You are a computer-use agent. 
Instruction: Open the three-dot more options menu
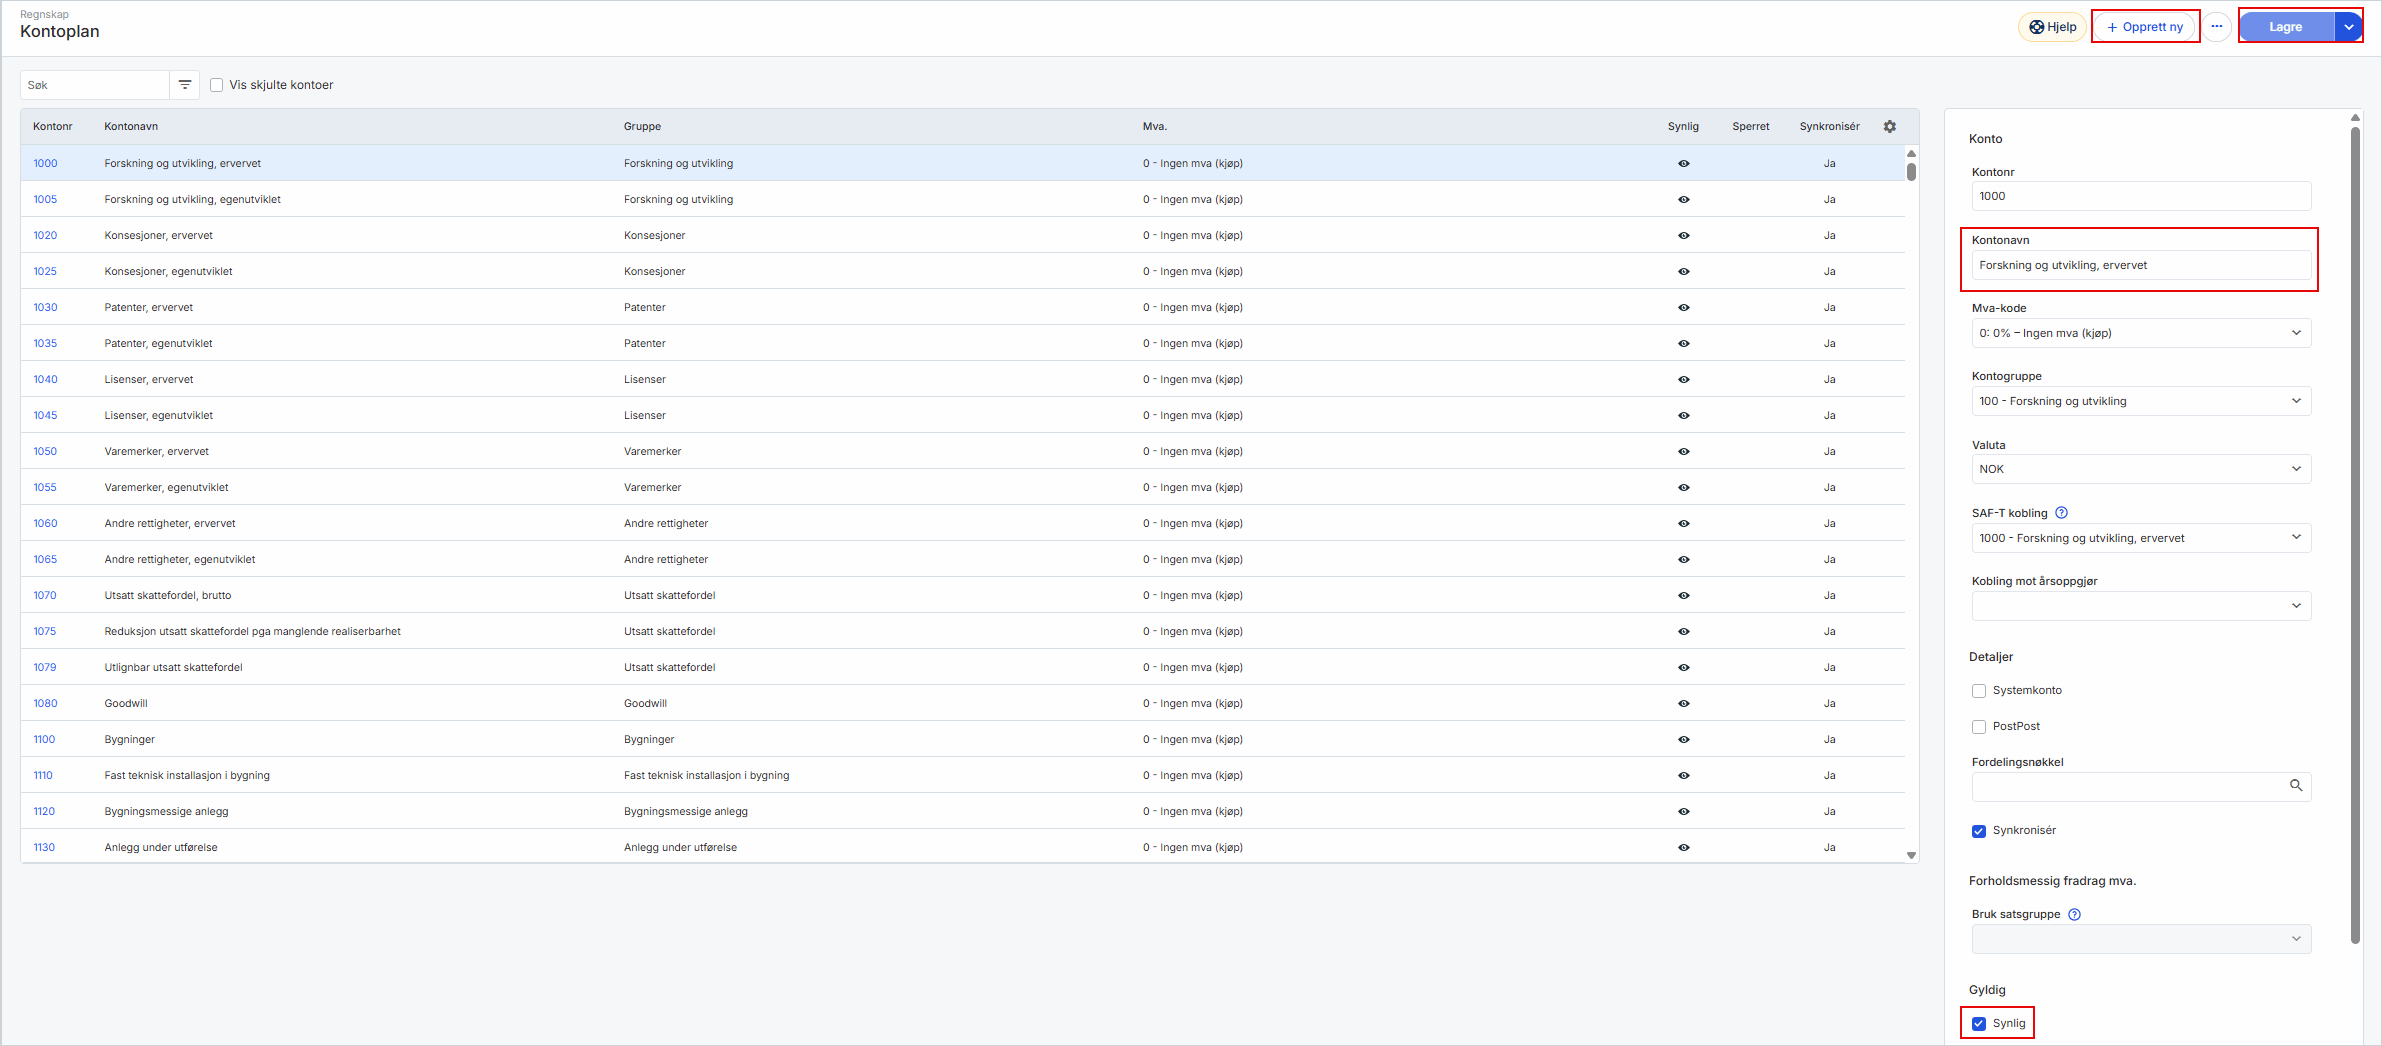point(2217,27)
